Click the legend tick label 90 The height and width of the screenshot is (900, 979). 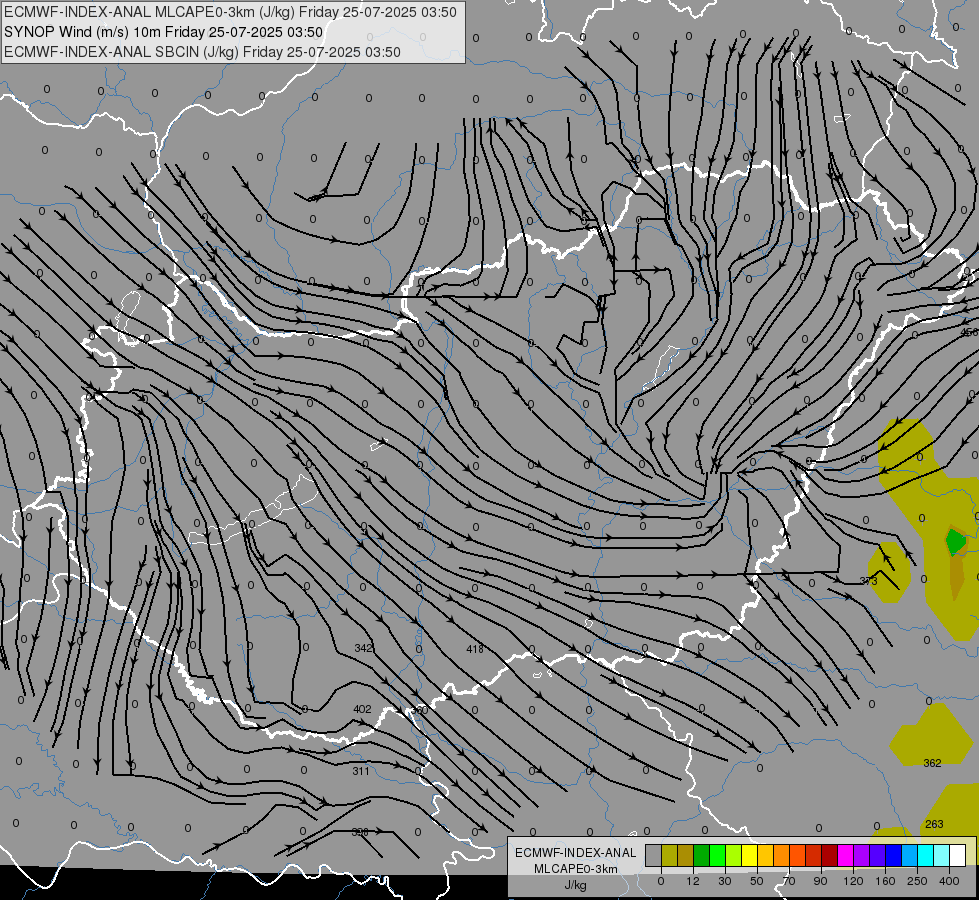coord(820,881)
